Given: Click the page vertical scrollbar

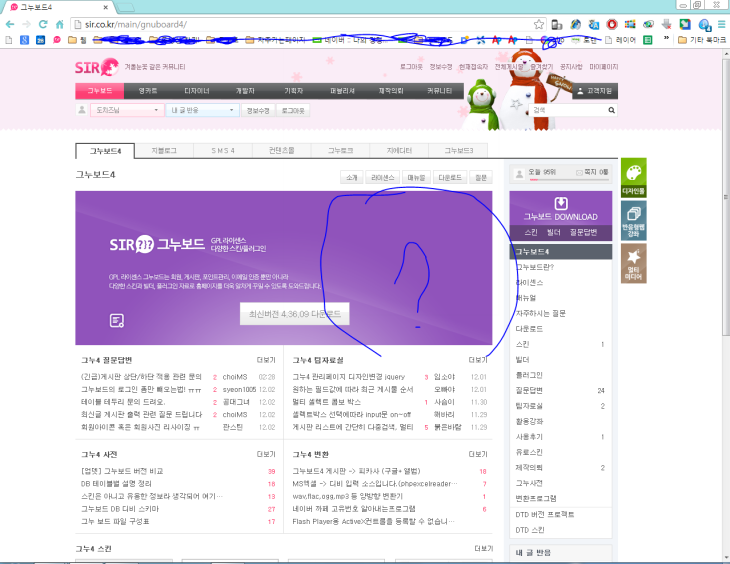Looking at the screenshot, I should pos(726,196).
